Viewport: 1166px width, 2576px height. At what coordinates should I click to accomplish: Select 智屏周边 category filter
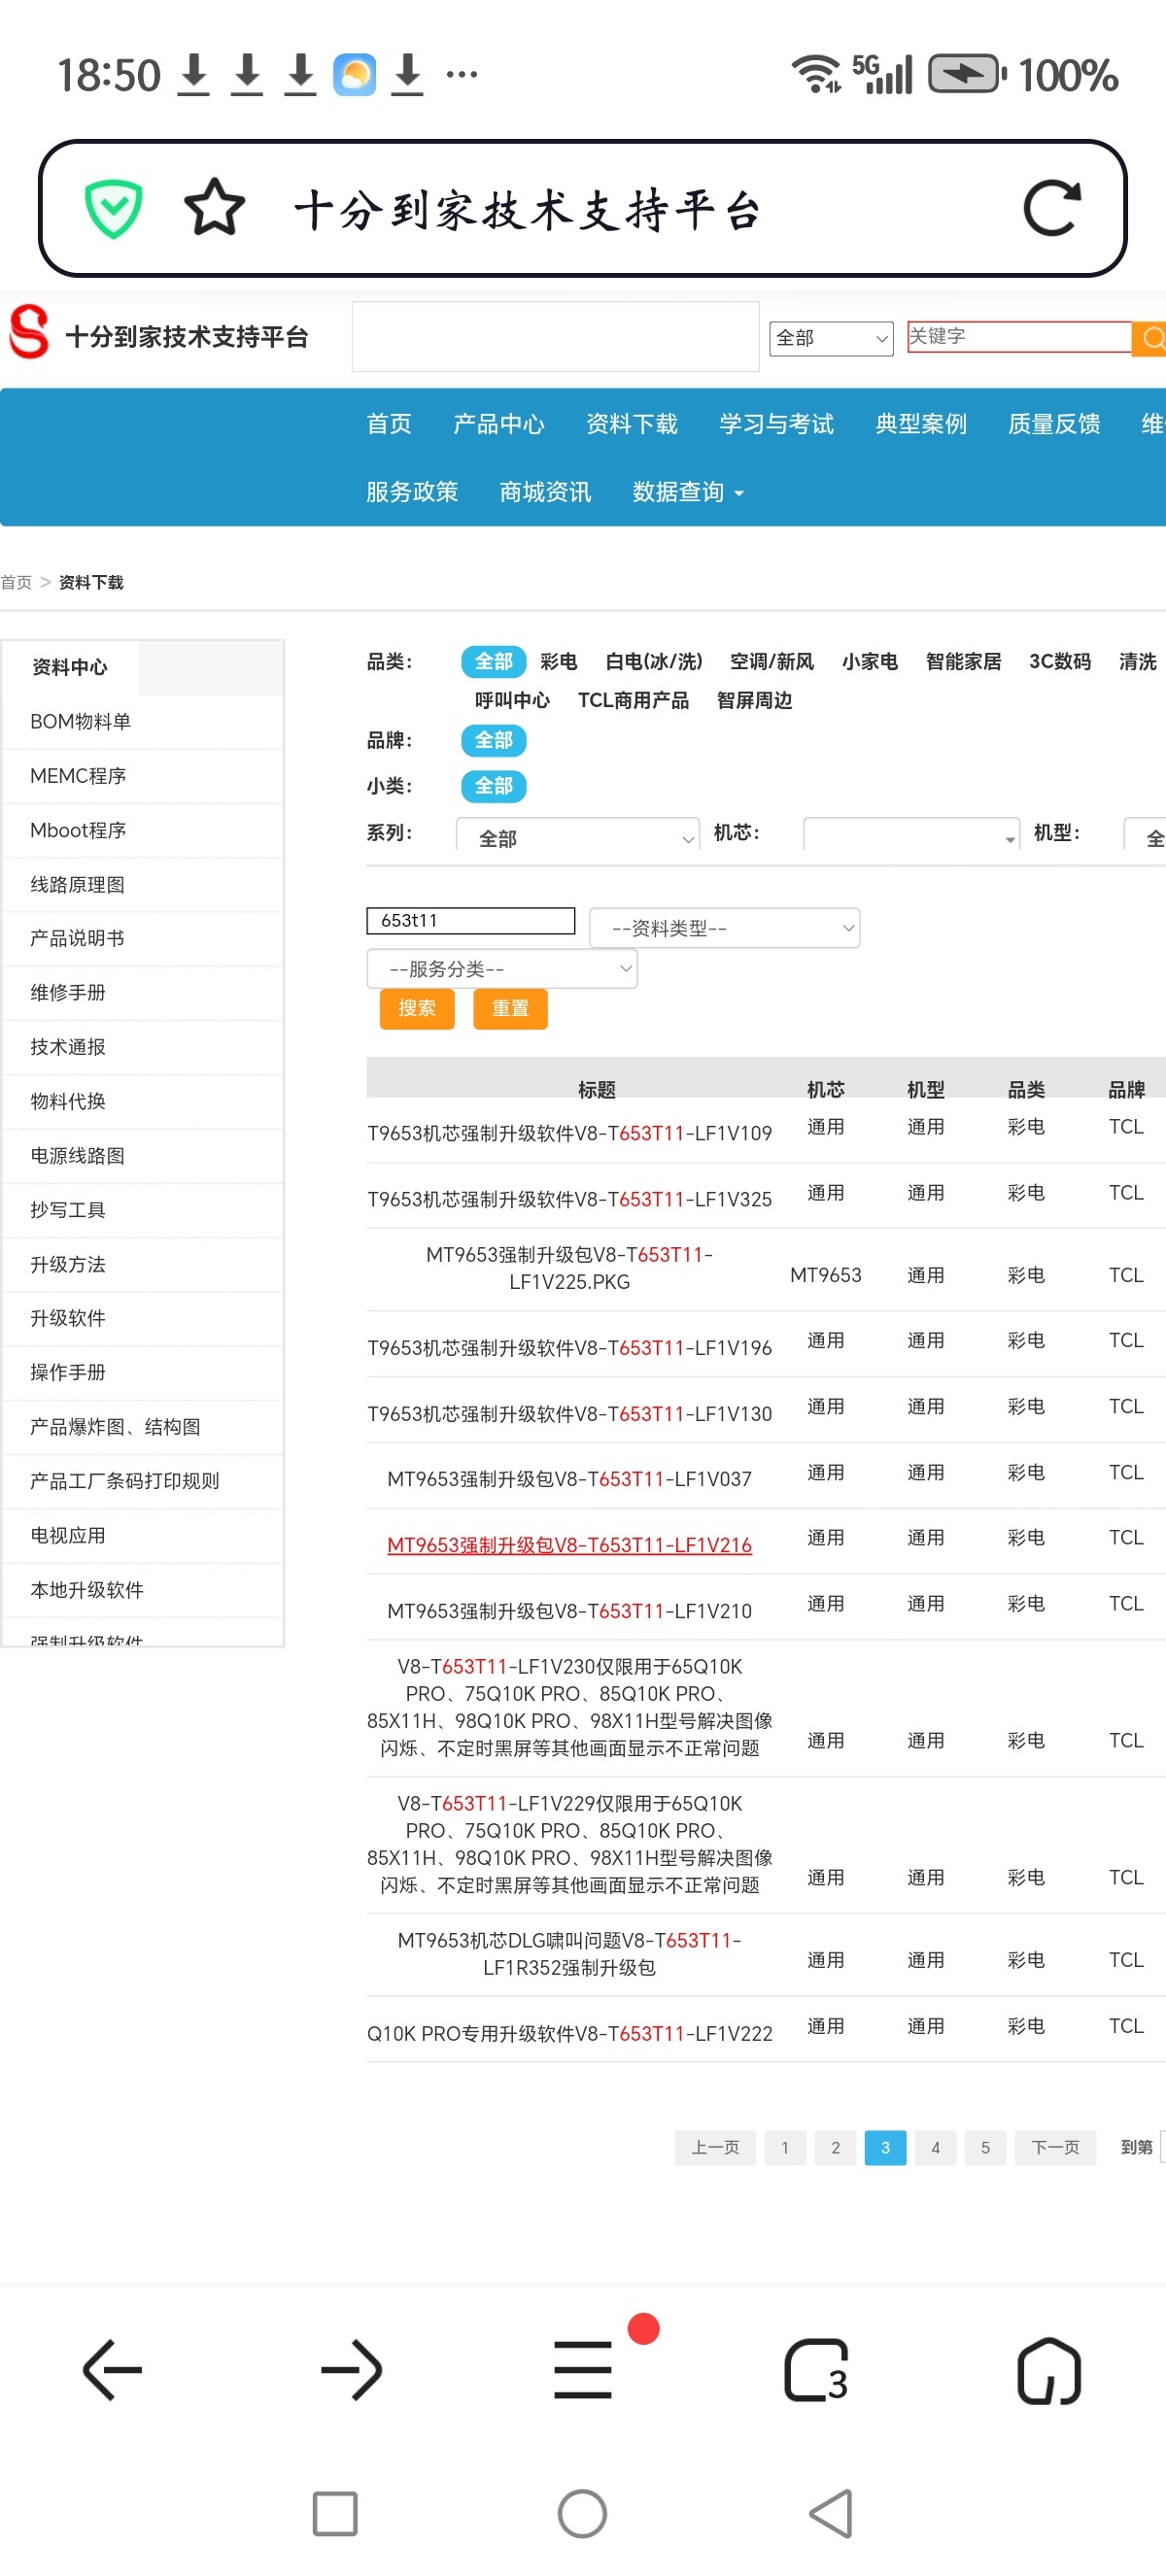(754, 700)
